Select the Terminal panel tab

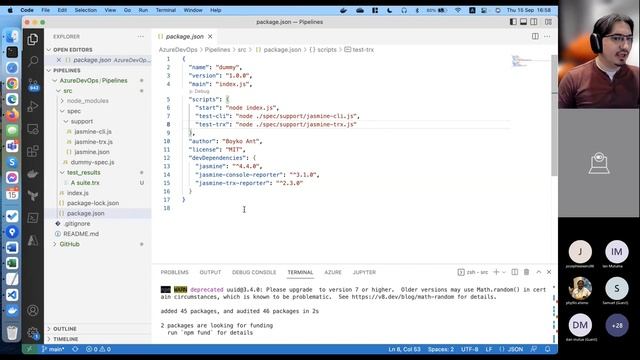click(300, 272)
